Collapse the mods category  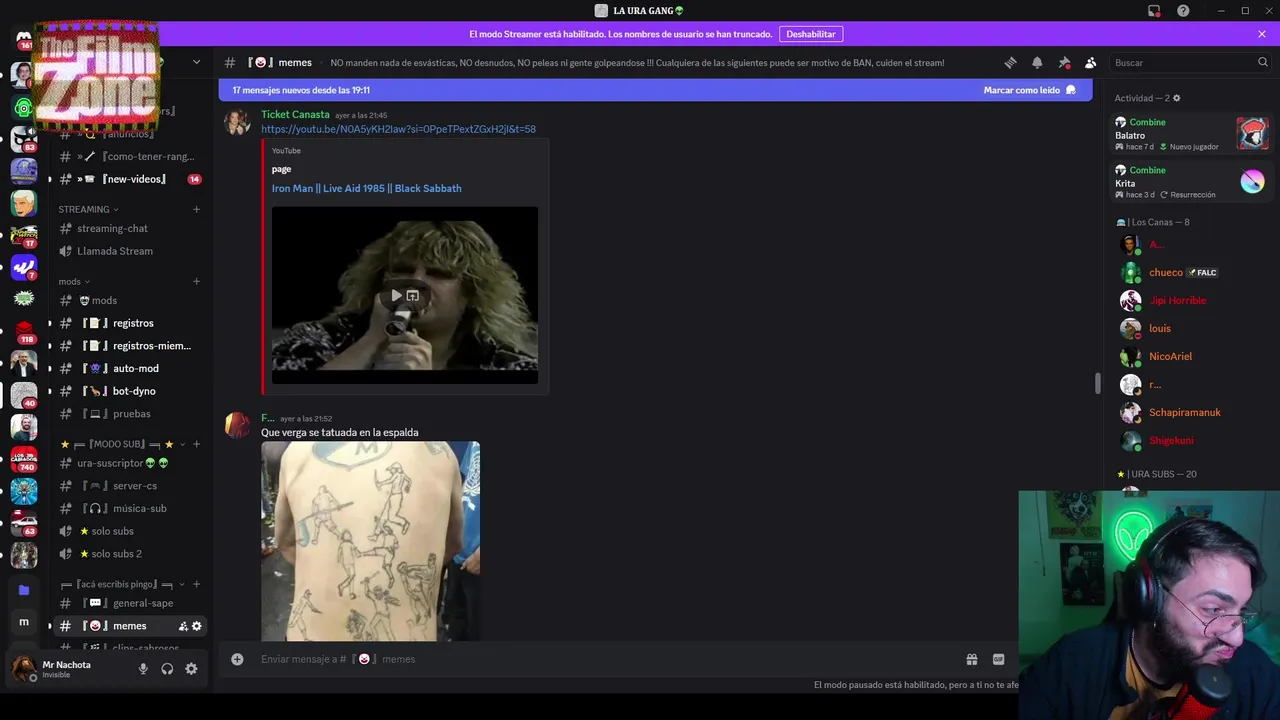tap(74, 281)
